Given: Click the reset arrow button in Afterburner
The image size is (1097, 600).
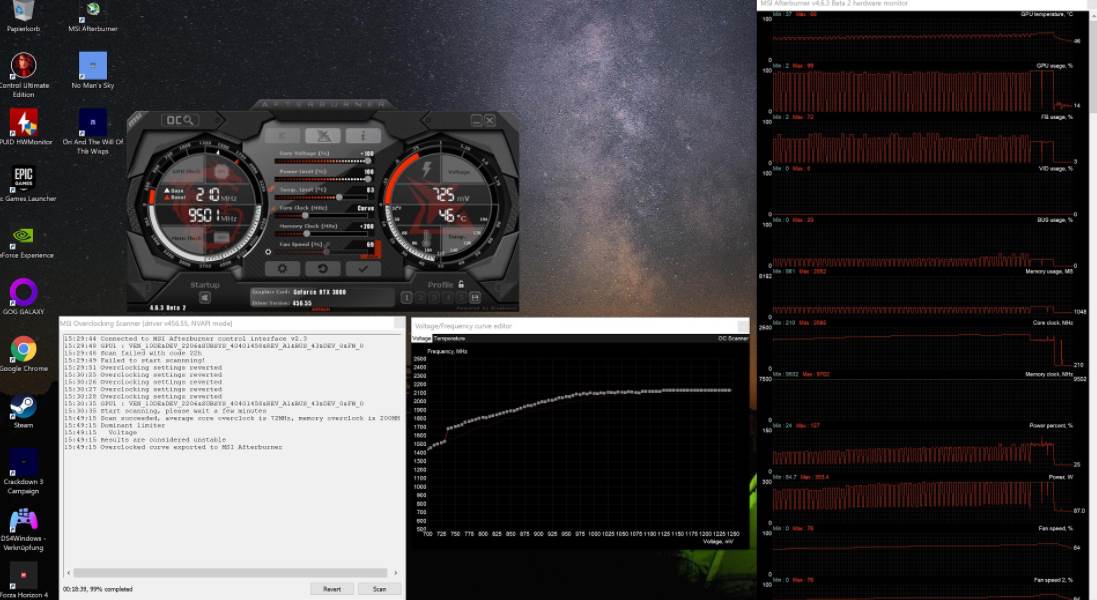Looking at the screenshot, I should [x=323, y=269].
